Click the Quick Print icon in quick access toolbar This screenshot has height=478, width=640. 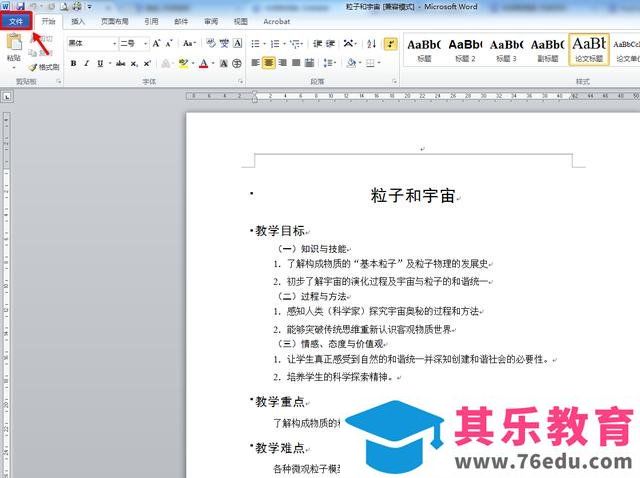(x=77, y=6)
